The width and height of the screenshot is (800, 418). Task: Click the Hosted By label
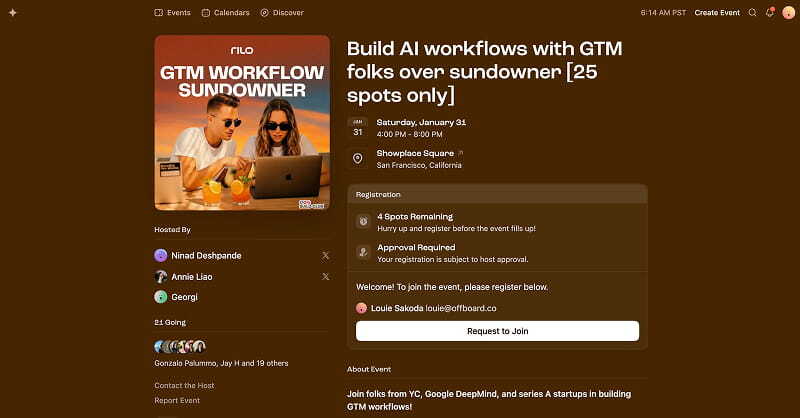click(x=172, y=230)
